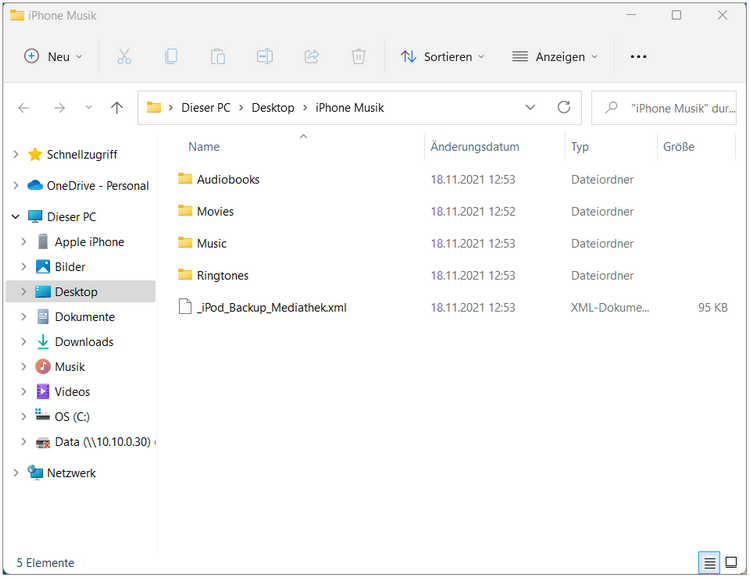The height and width of the screenshot is (578, 750).
Task: Select the Audiobooks folder name
Action: pos(228,179)
